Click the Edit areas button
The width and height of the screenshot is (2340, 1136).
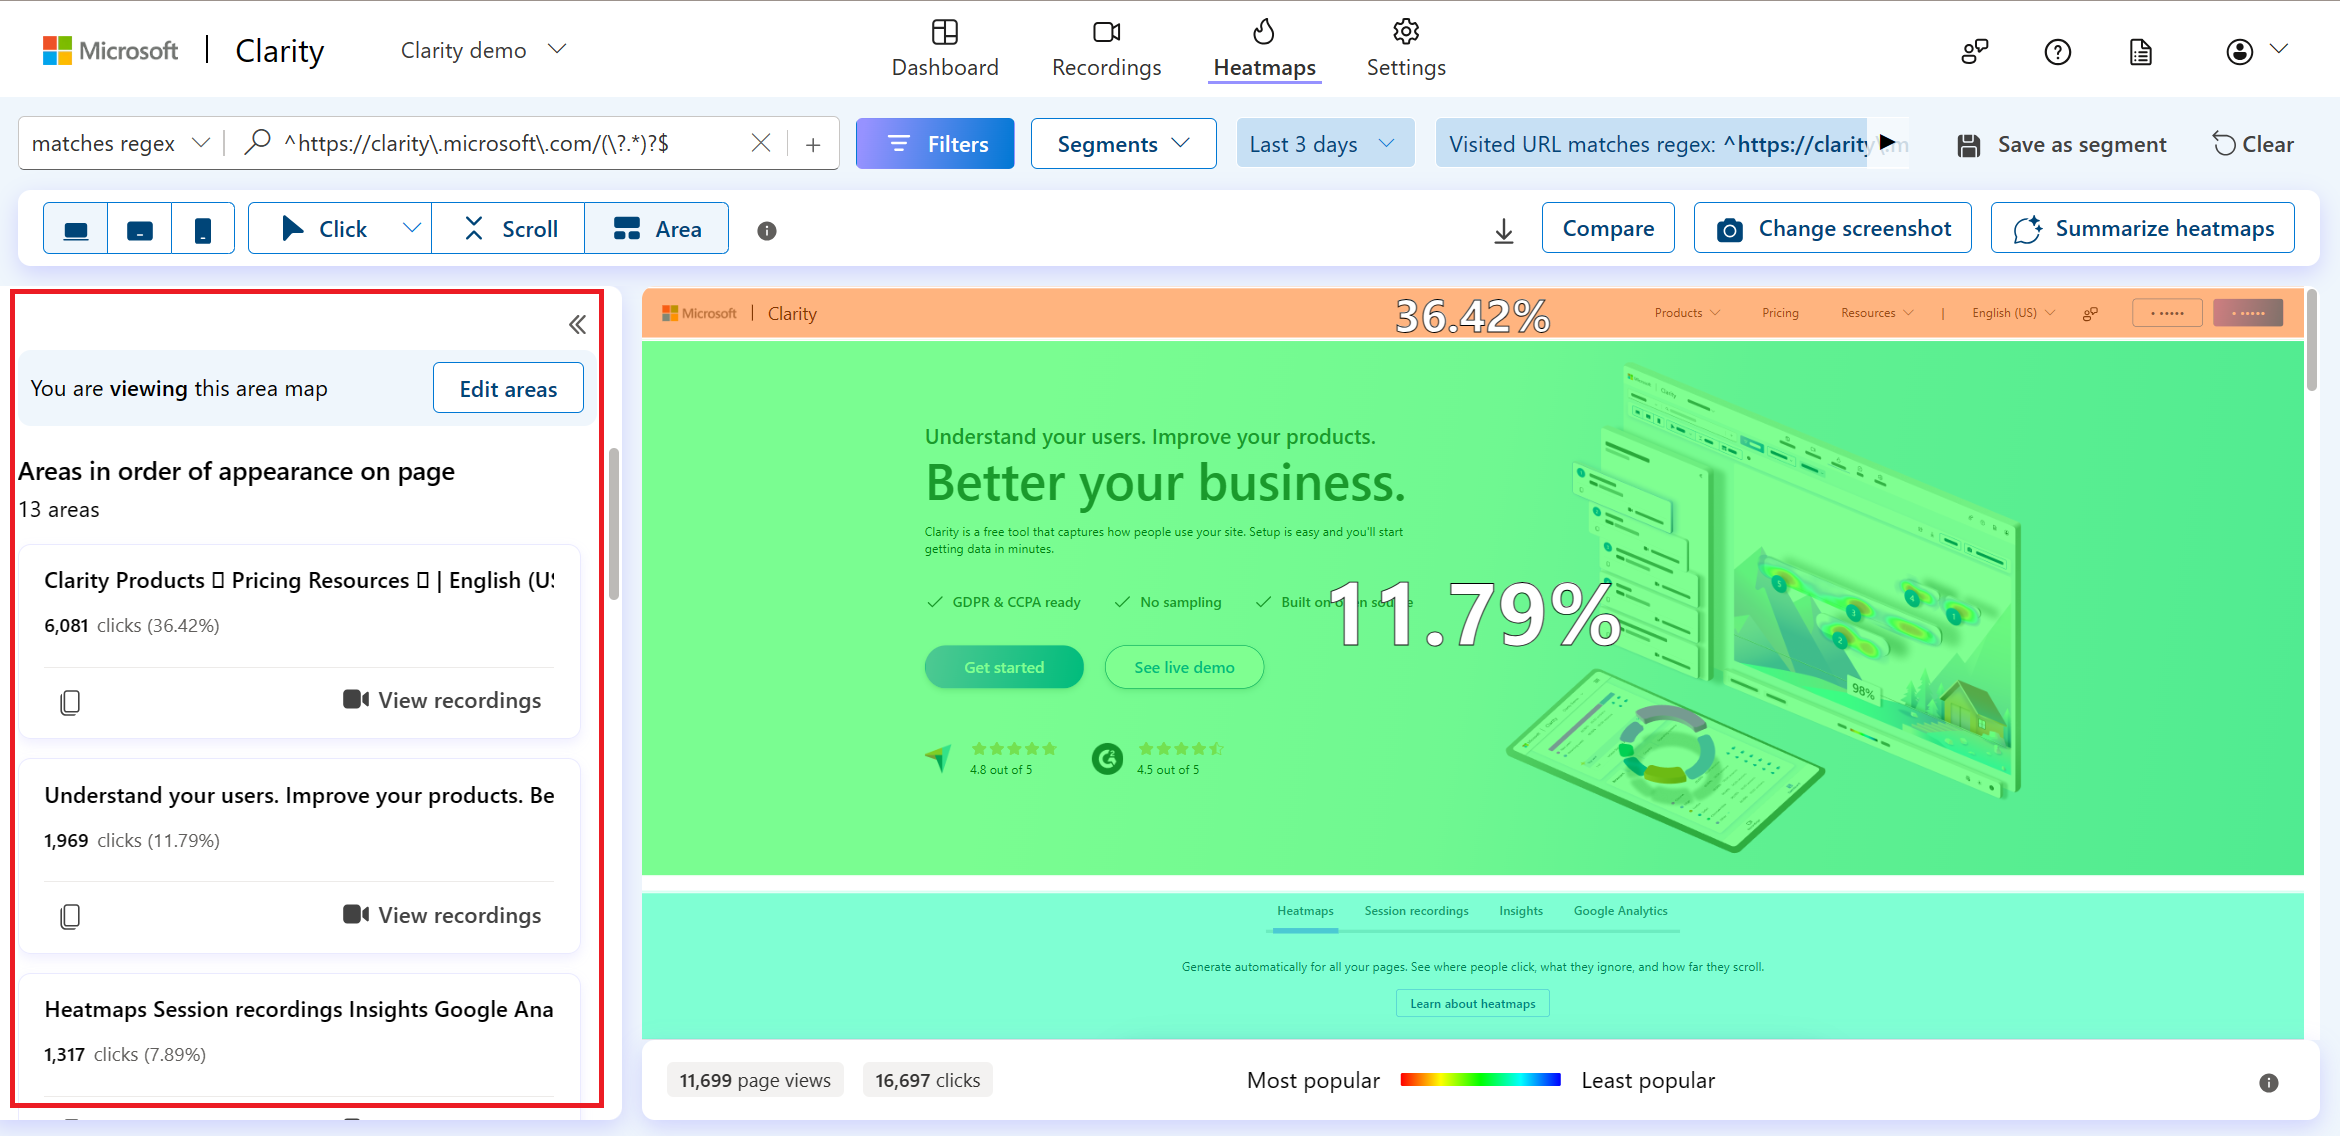508,388
